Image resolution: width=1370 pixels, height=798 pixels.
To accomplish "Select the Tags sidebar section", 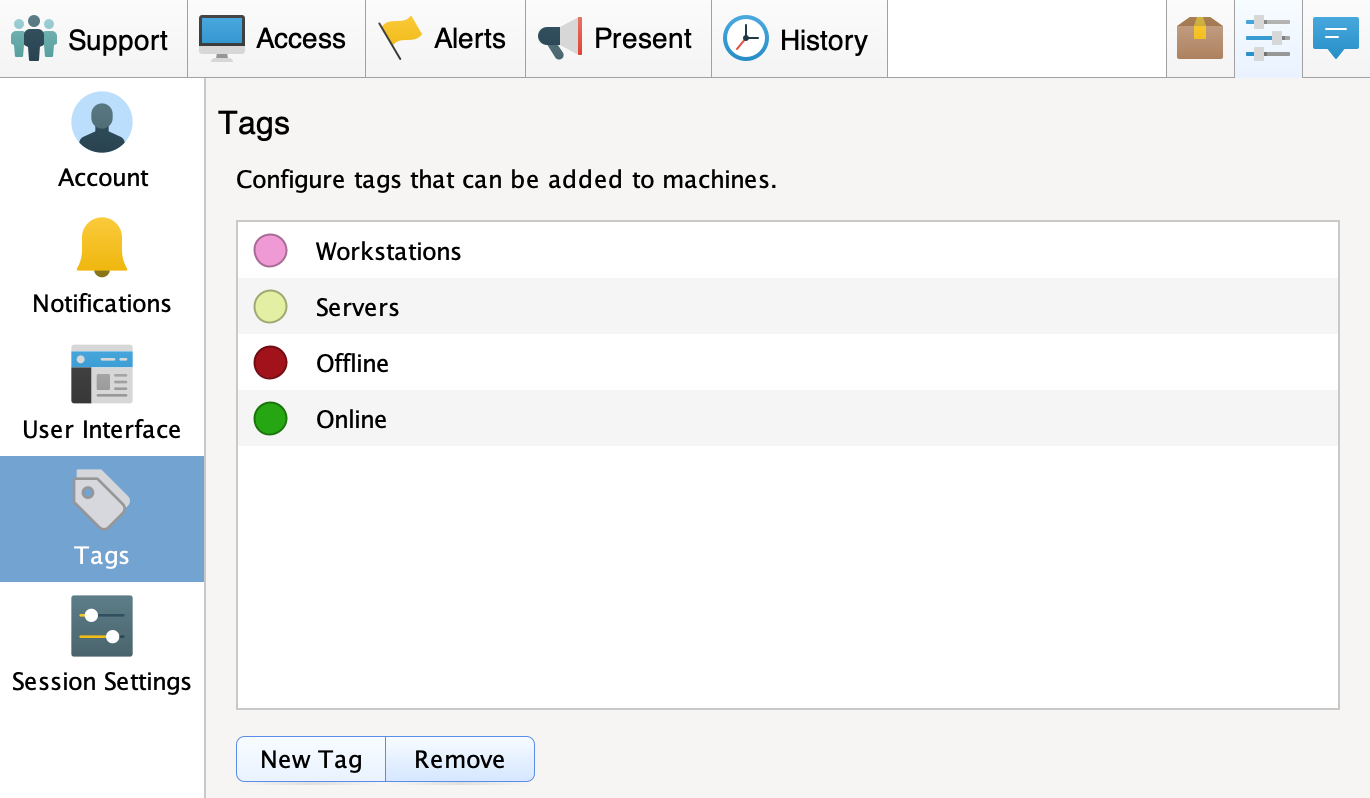I will point(102,519).
